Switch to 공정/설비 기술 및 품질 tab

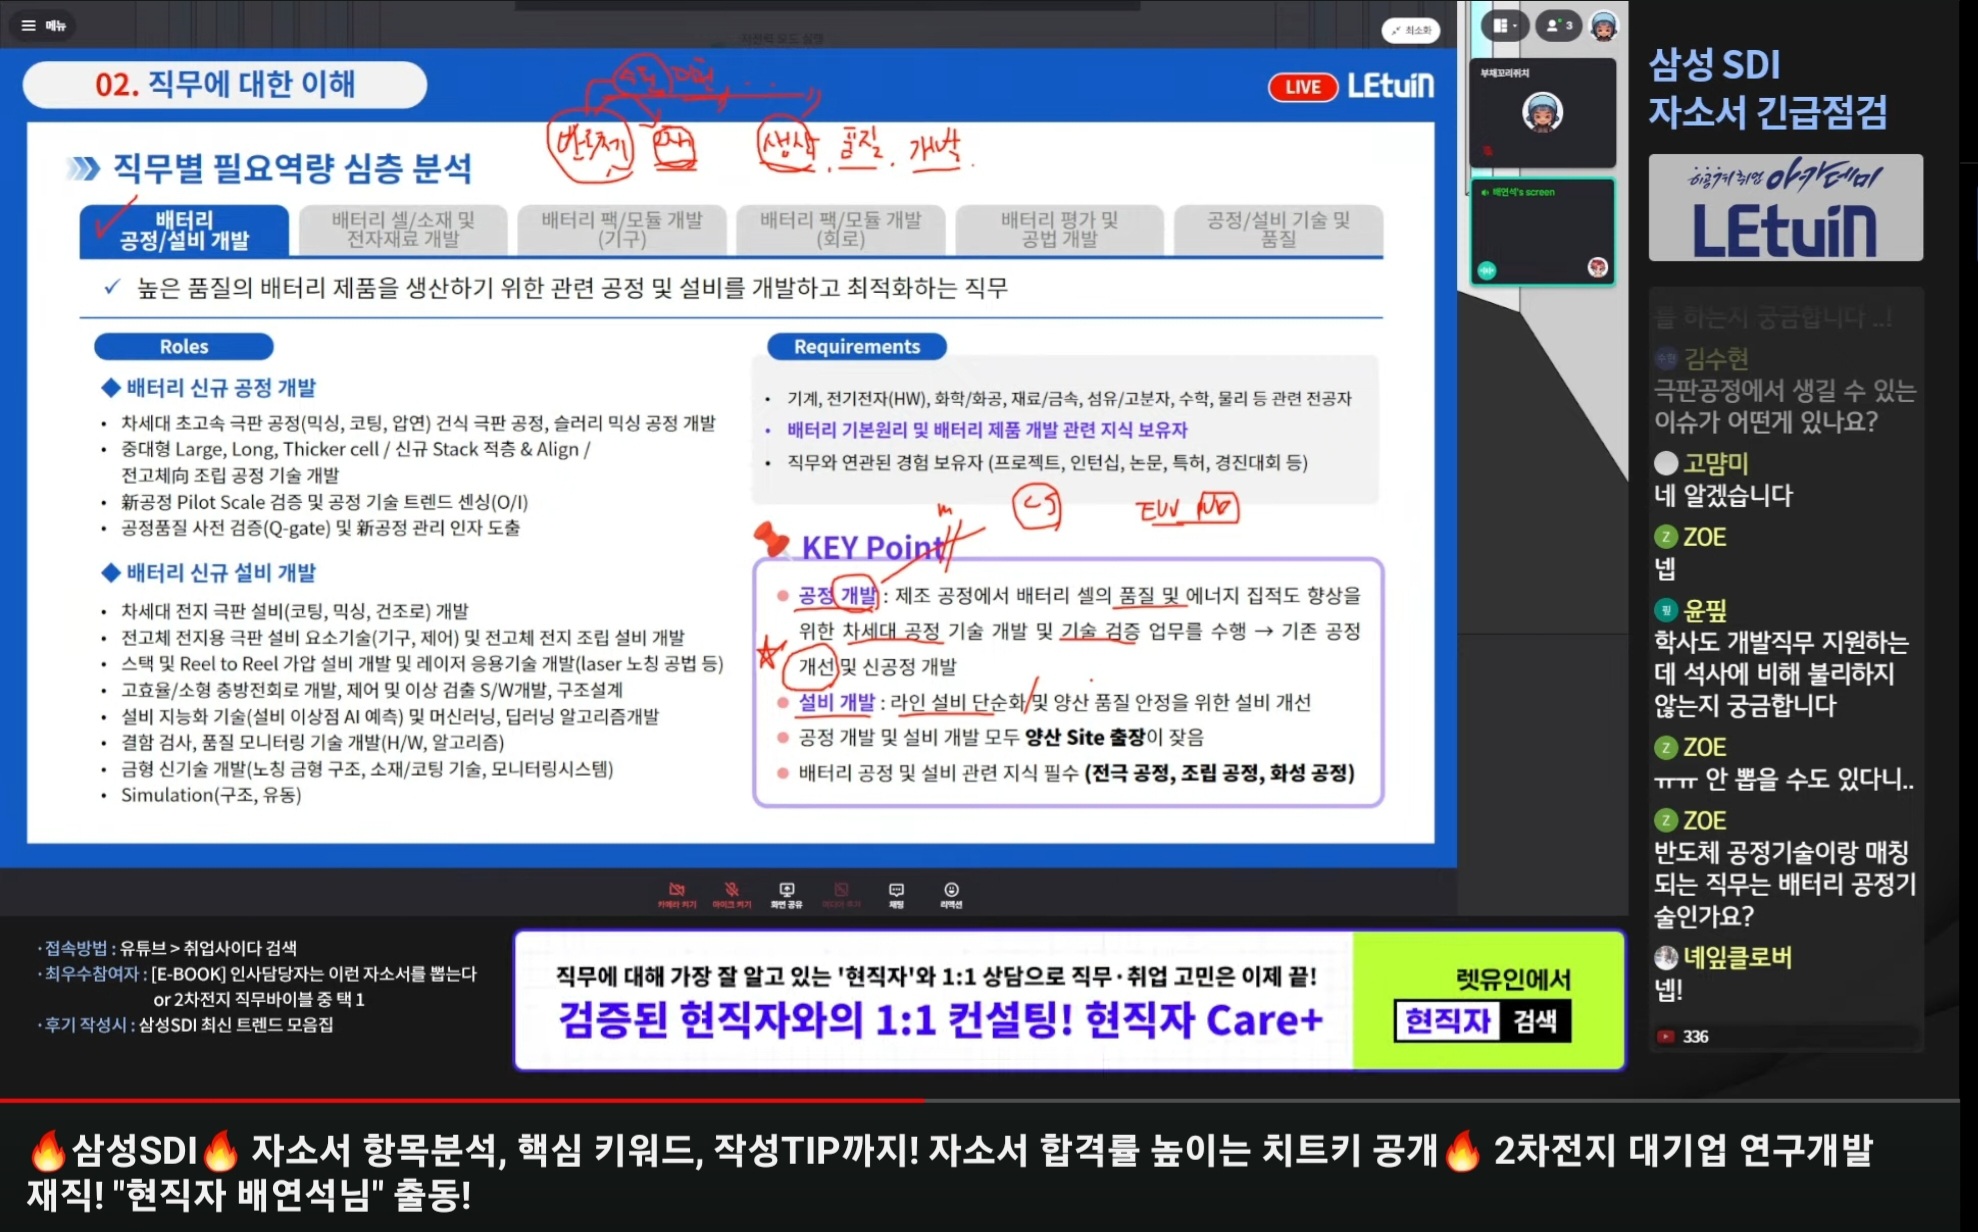click(x=1278, y=229)
